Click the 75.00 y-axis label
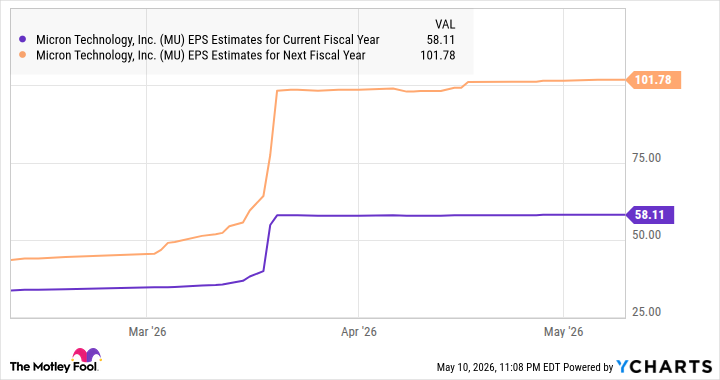 (x=647, y=158)
